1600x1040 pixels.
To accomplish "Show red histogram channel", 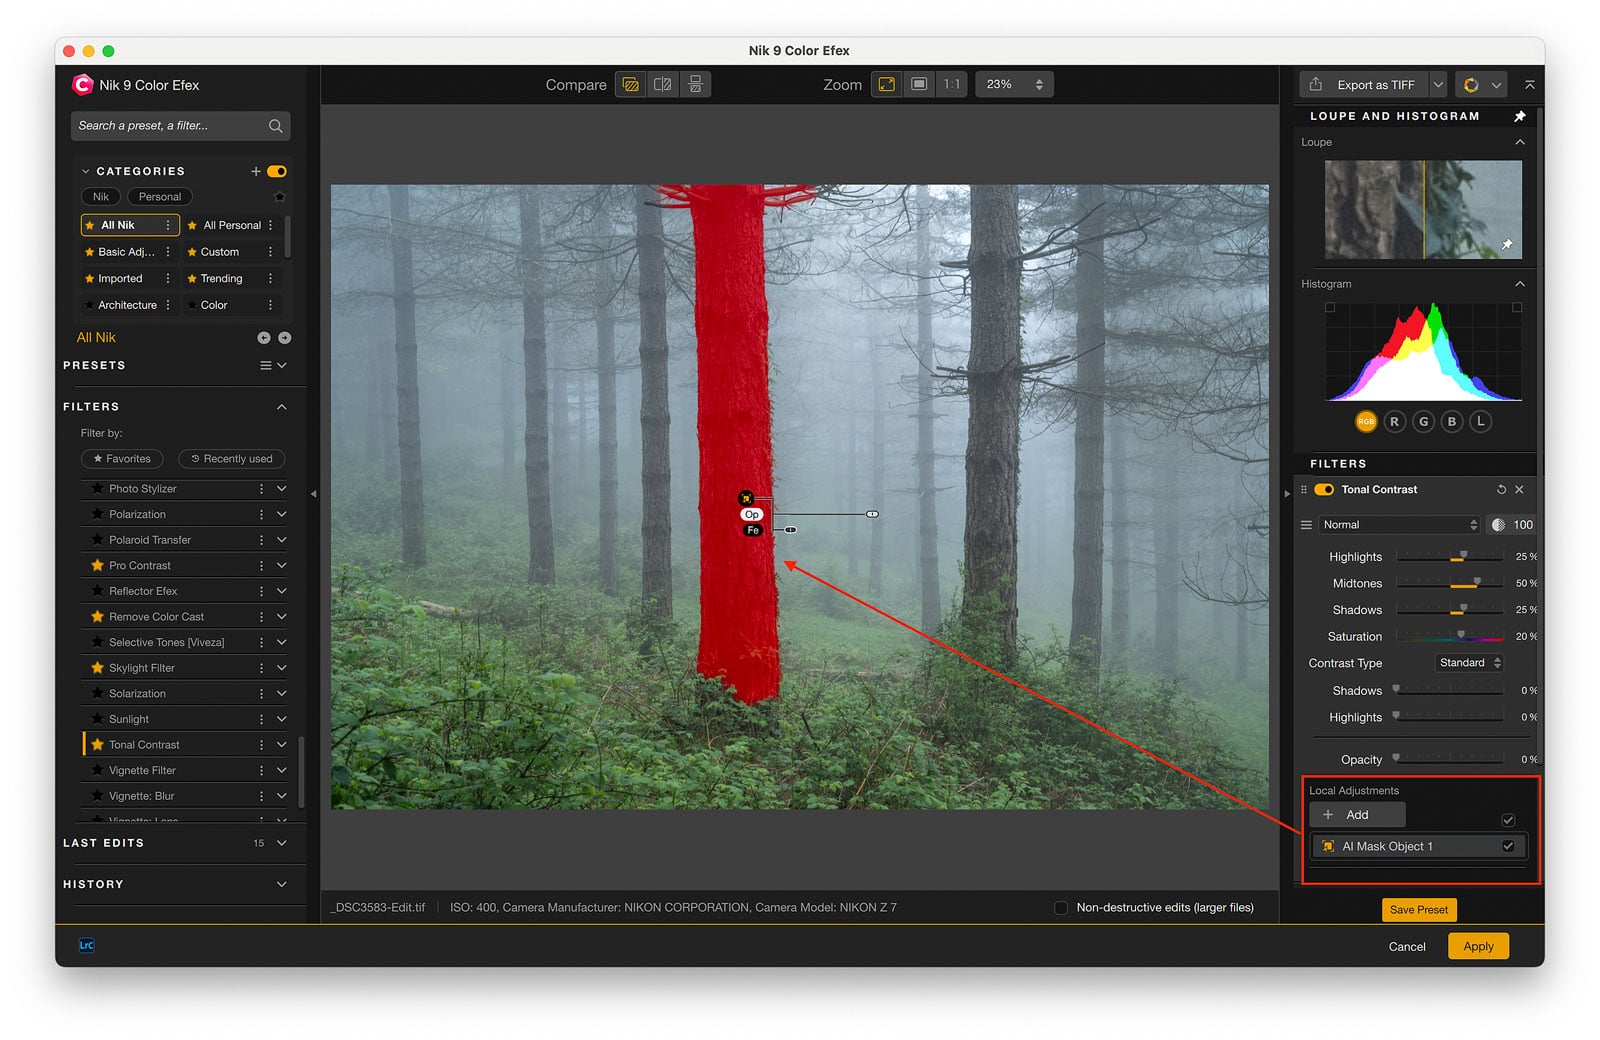I will coord(1394,422).
